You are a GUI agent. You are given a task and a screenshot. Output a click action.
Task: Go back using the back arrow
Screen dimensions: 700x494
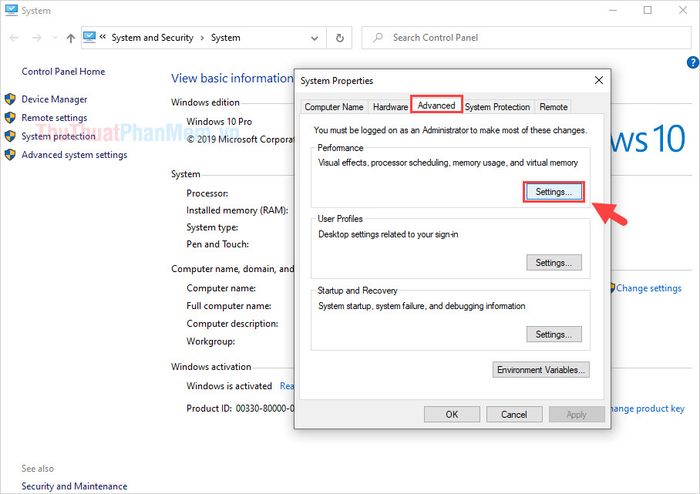(x=14, y=38)
